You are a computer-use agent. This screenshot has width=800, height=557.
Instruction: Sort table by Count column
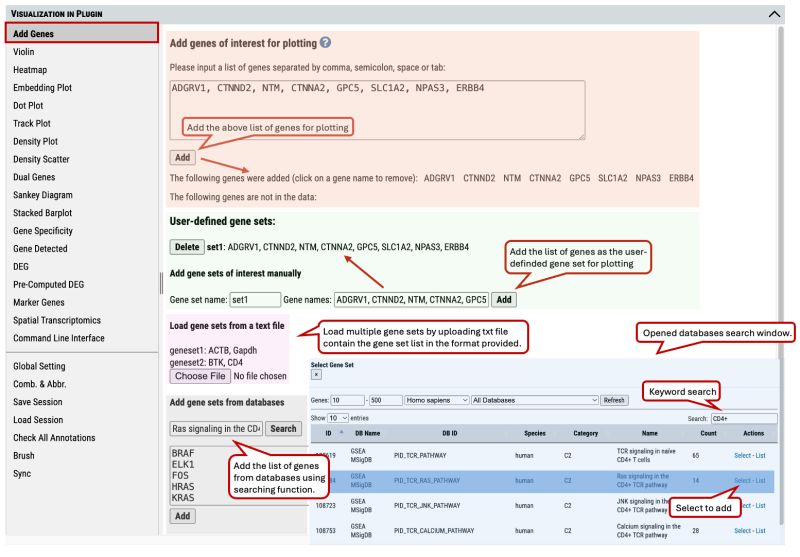click(x=708, y=433)
